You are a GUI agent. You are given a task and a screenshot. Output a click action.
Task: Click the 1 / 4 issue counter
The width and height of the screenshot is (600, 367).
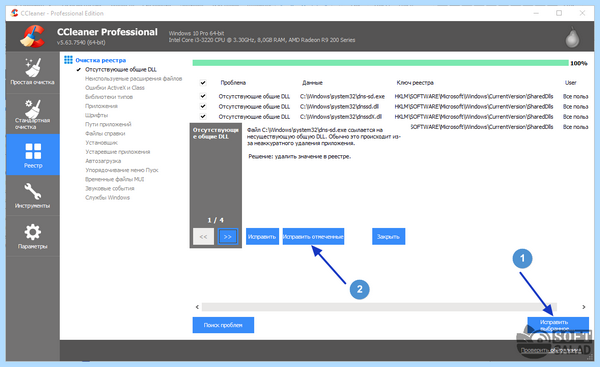pos(215,220)
